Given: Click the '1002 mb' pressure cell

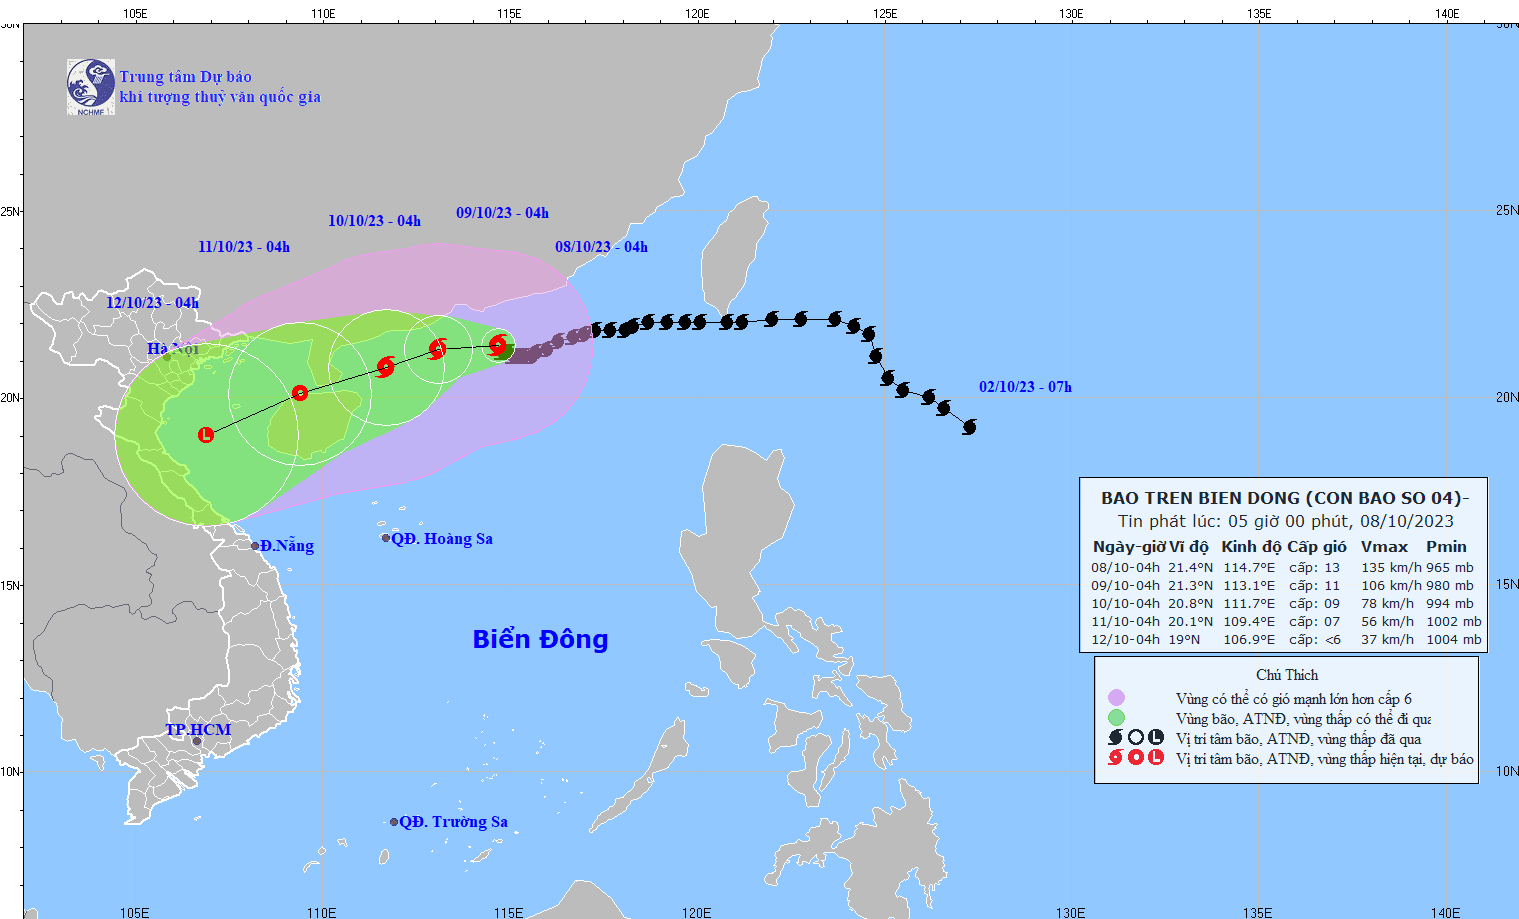Looking at the screenshot, I should (x=1454, y=622).
